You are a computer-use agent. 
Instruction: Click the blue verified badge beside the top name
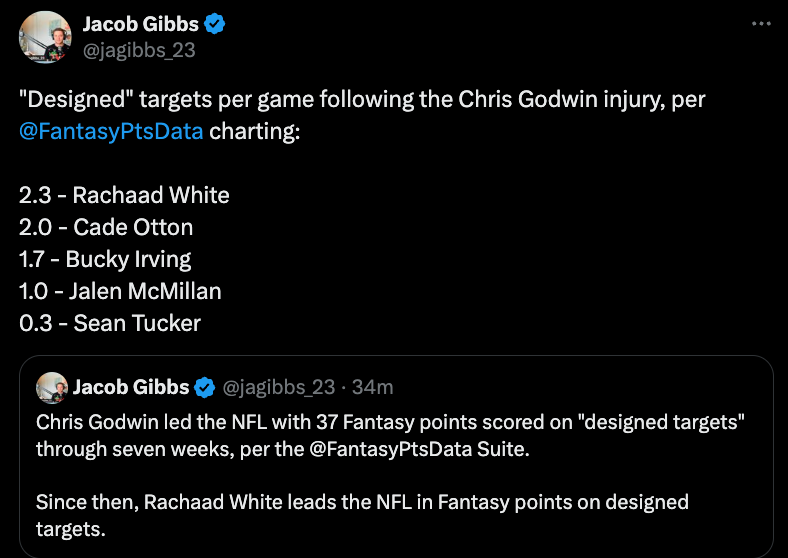[x=215, y=24]
